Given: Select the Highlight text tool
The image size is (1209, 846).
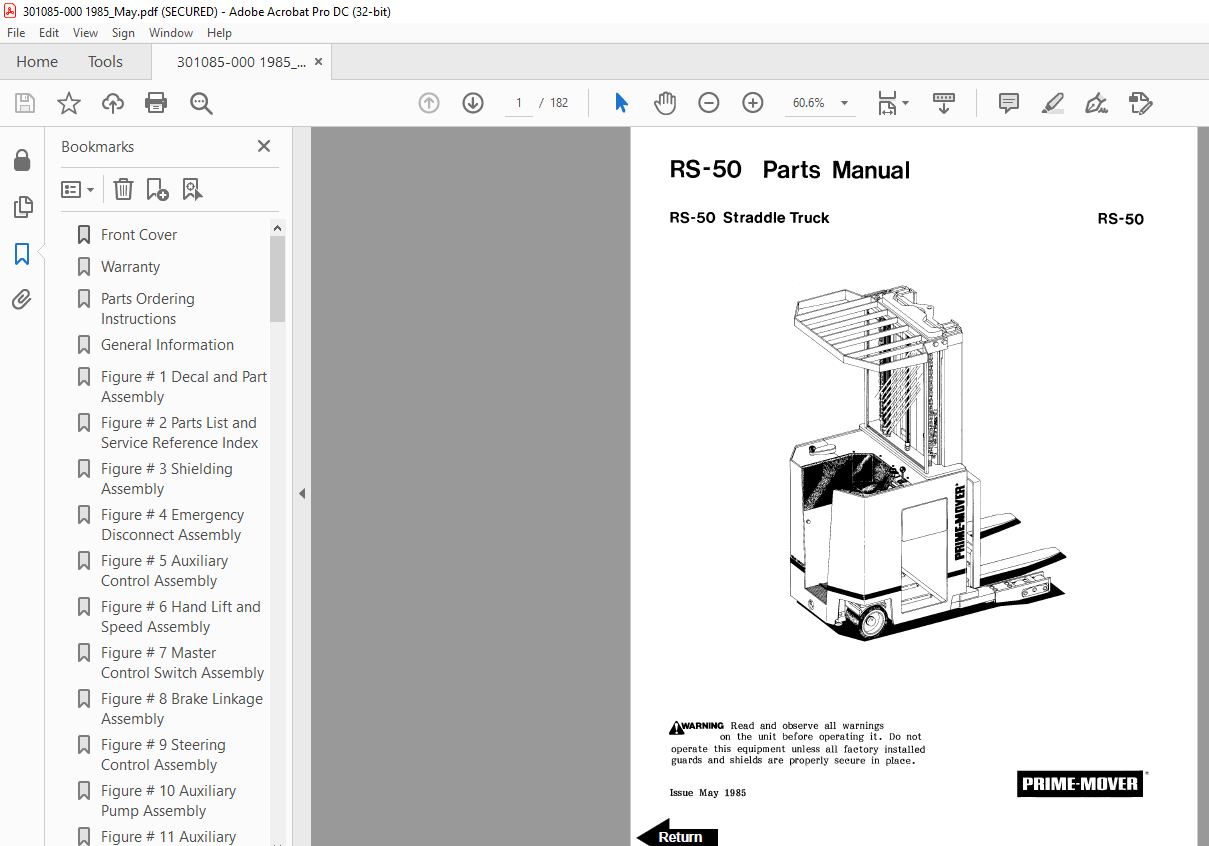Looking at the screenshot, I should pos(1052,103).
